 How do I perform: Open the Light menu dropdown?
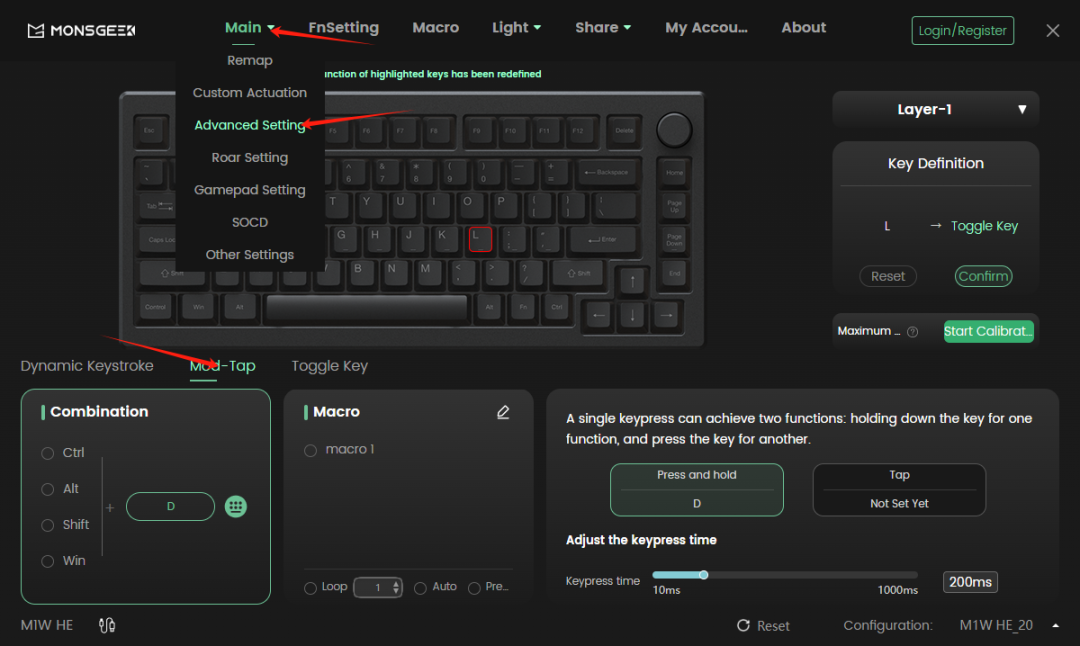point(516,27)
